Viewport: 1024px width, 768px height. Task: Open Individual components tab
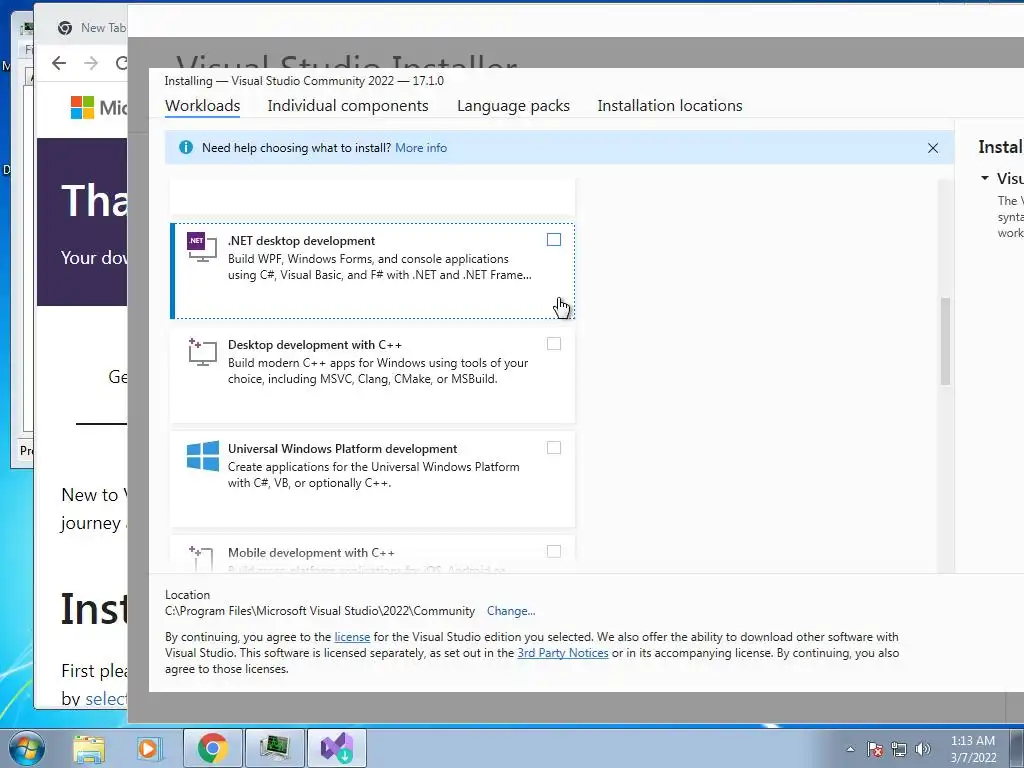coord(348,106)
